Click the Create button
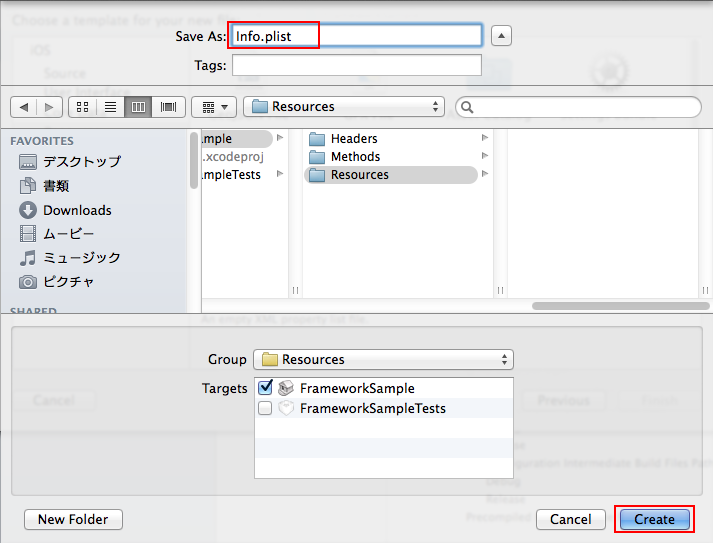This screenshot has width=713, height=543. tap(654, 519)
